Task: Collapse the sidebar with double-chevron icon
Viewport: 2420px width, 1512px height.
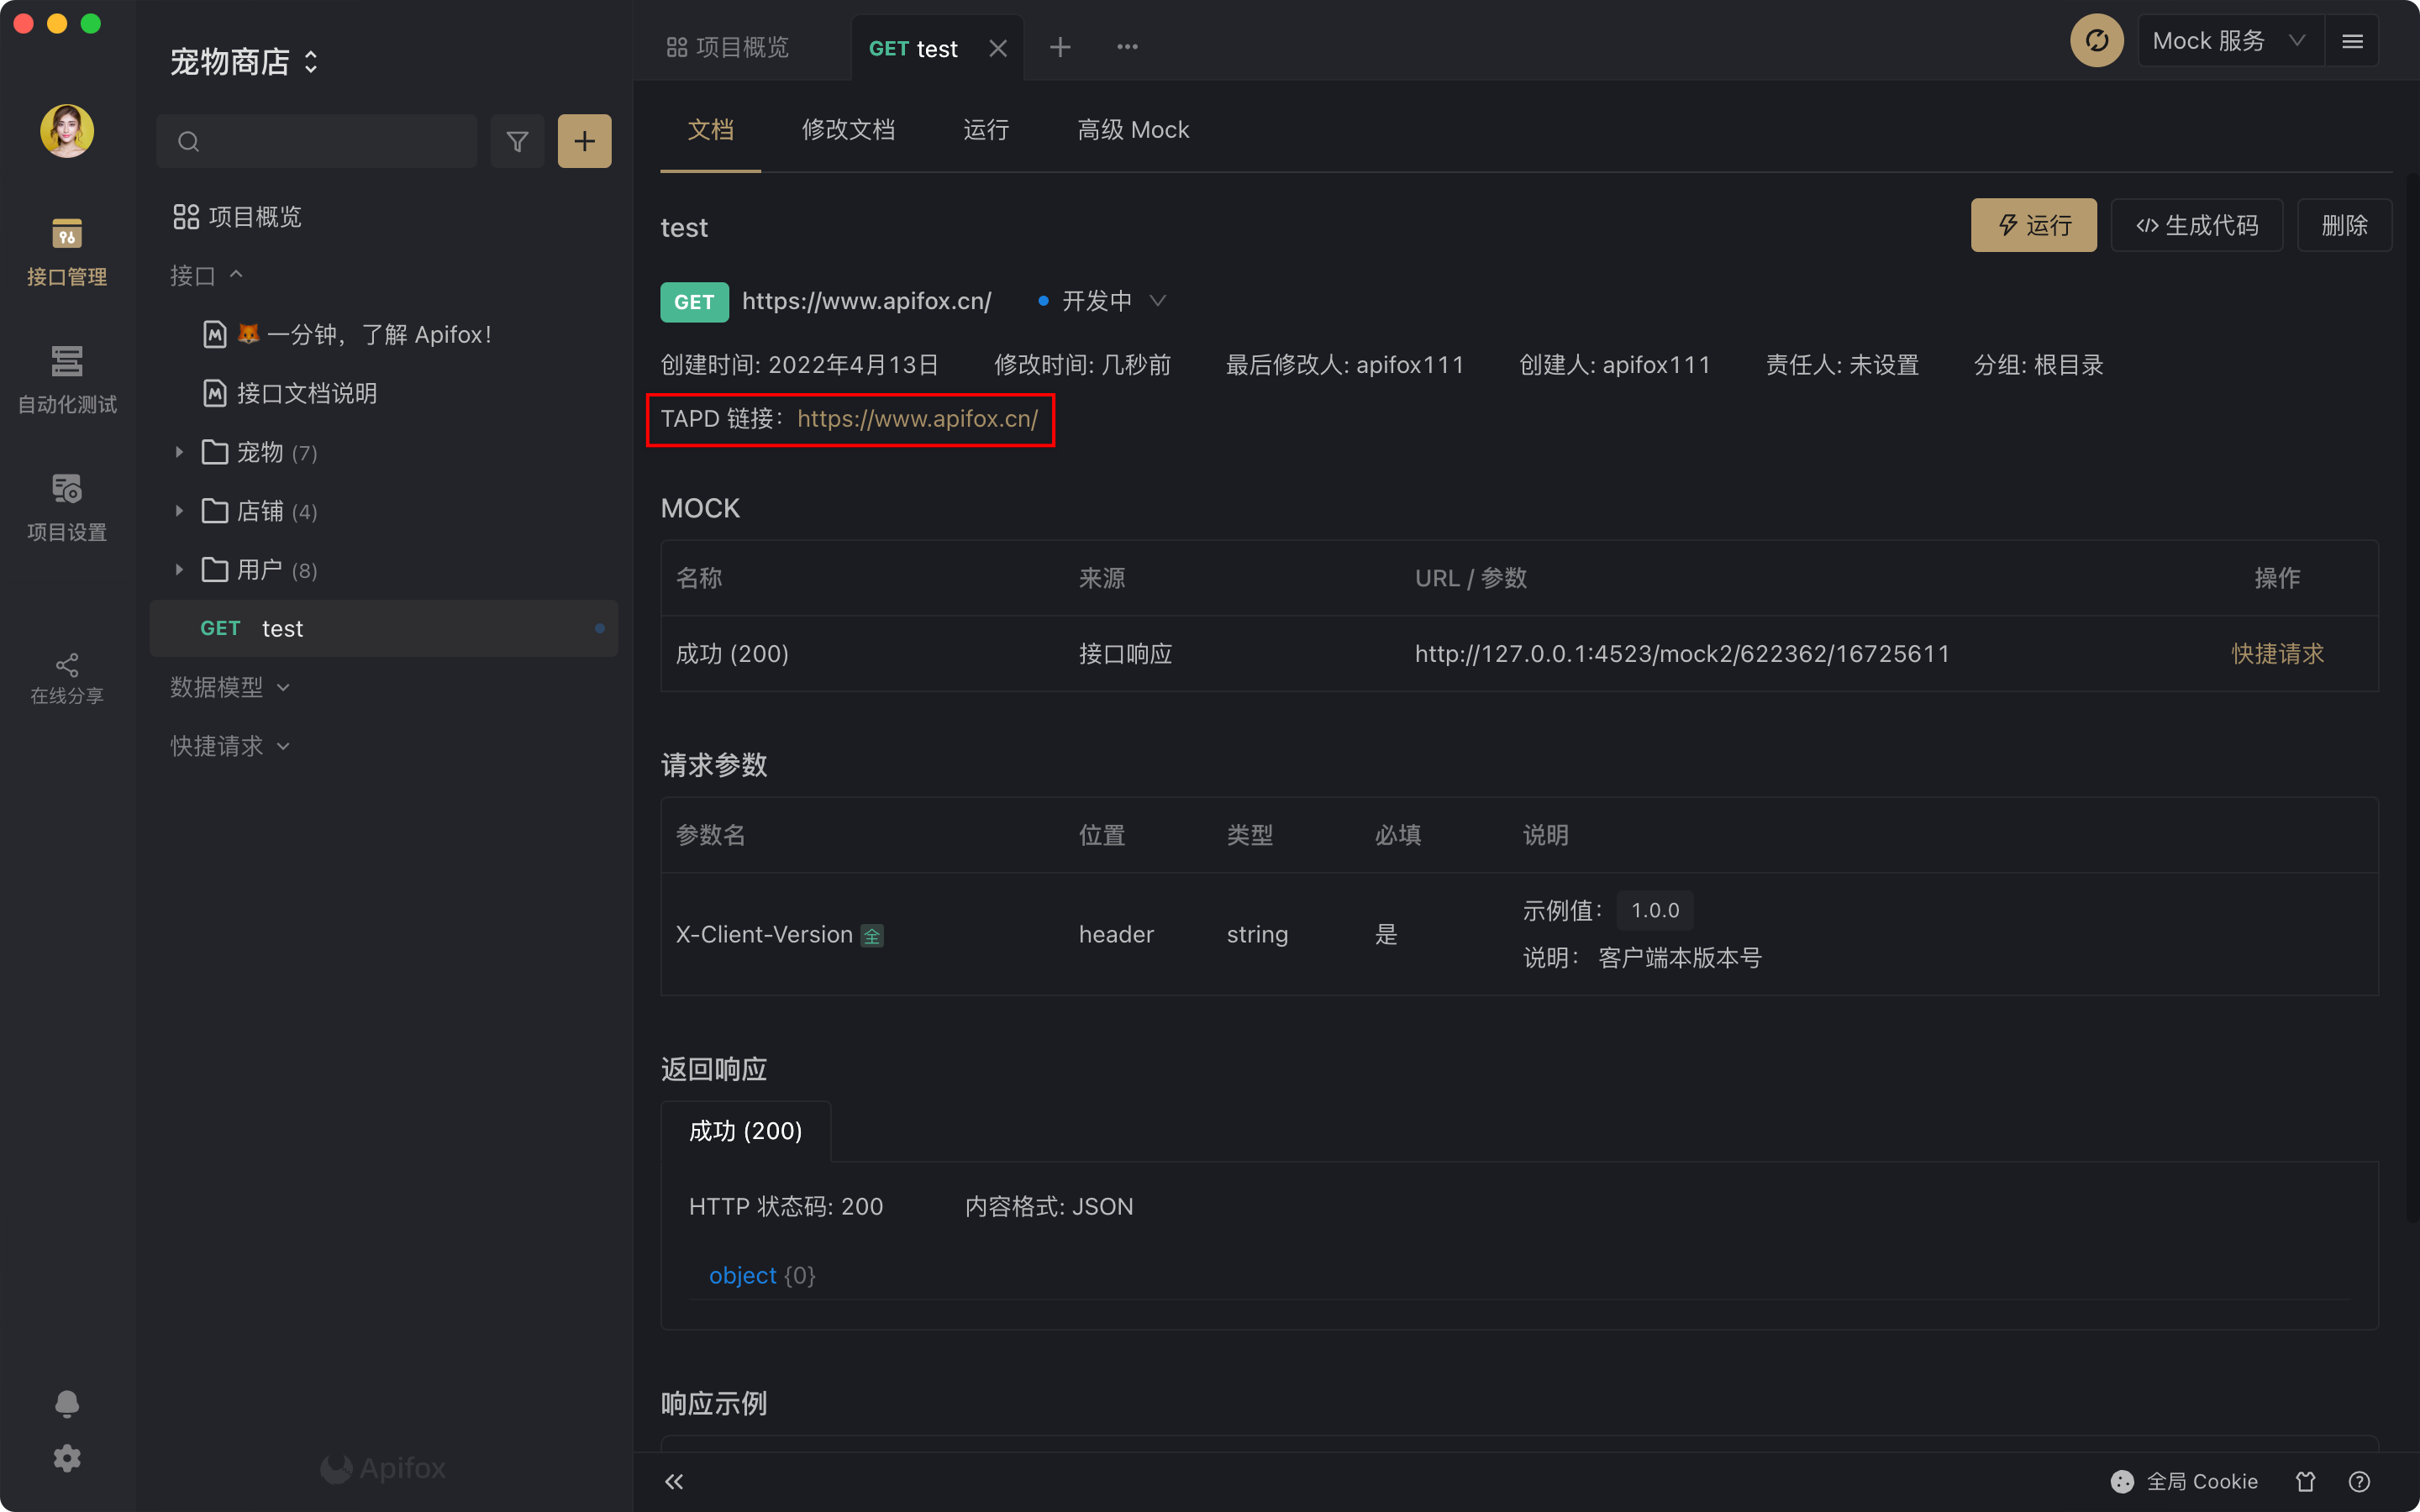Action: coord(674,1481)
